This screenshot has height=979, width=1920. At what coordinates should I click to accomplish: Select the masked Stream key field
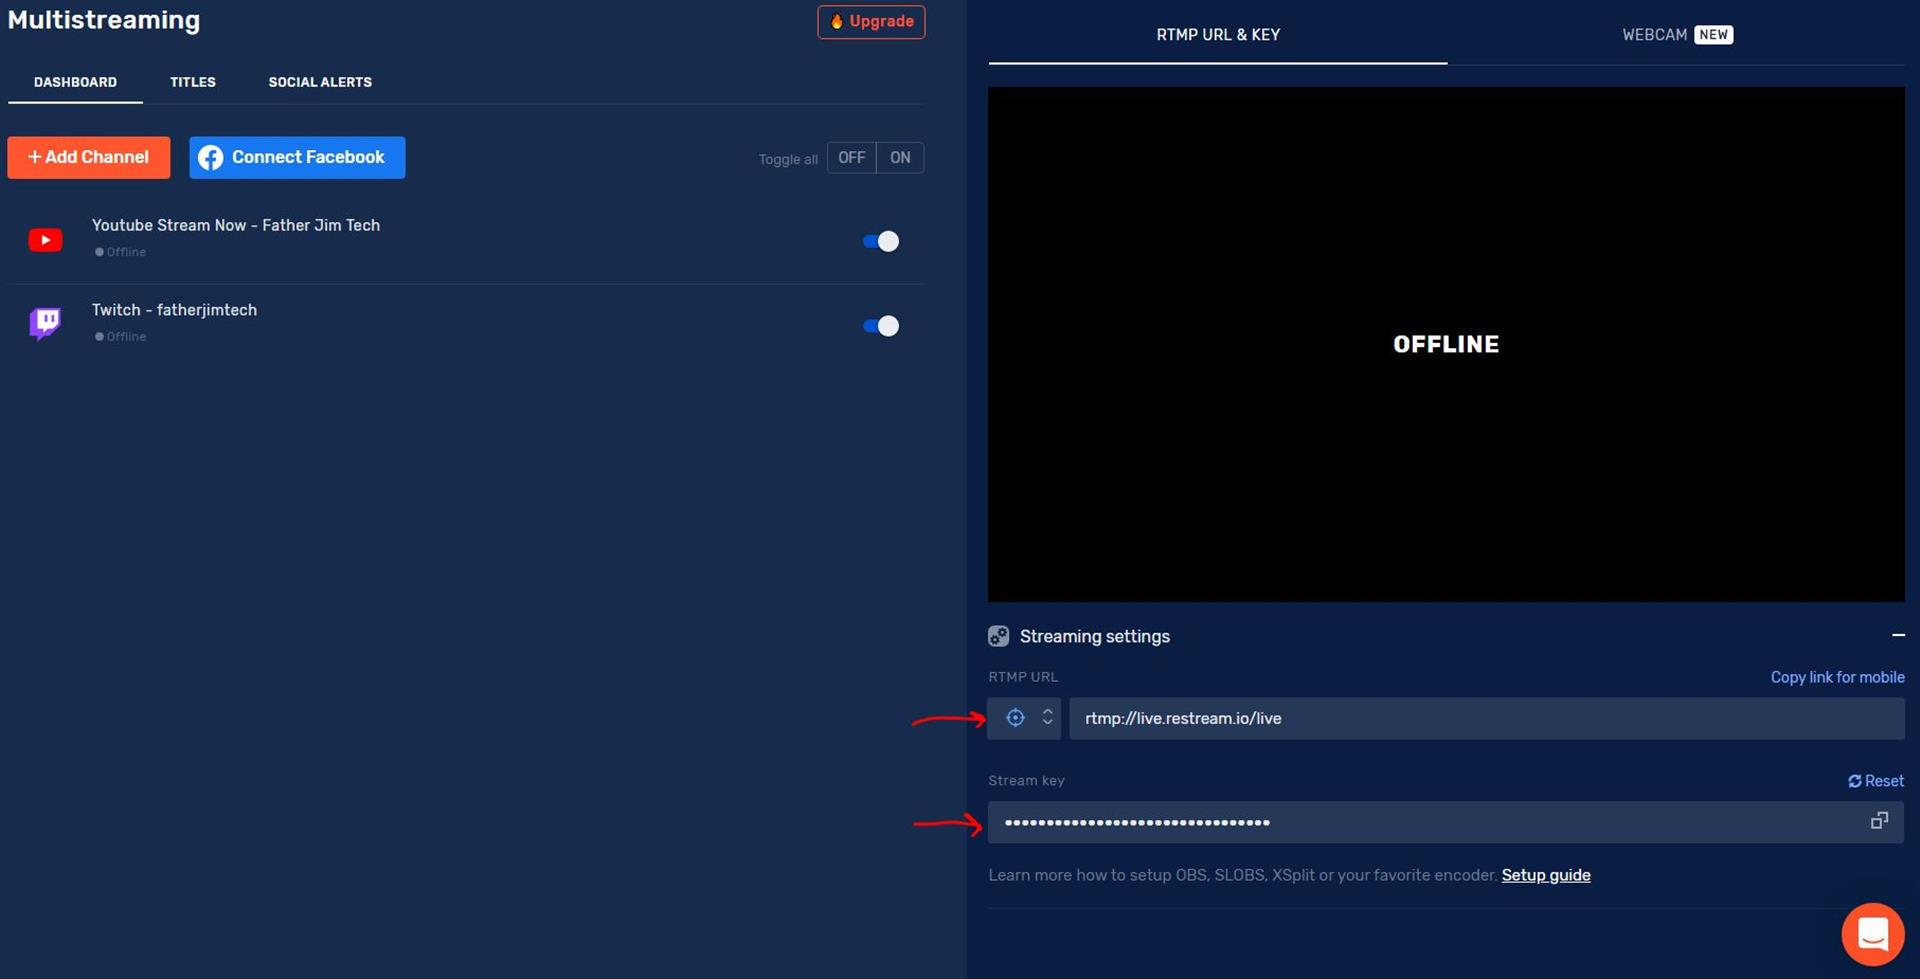tap(1400, 821)
